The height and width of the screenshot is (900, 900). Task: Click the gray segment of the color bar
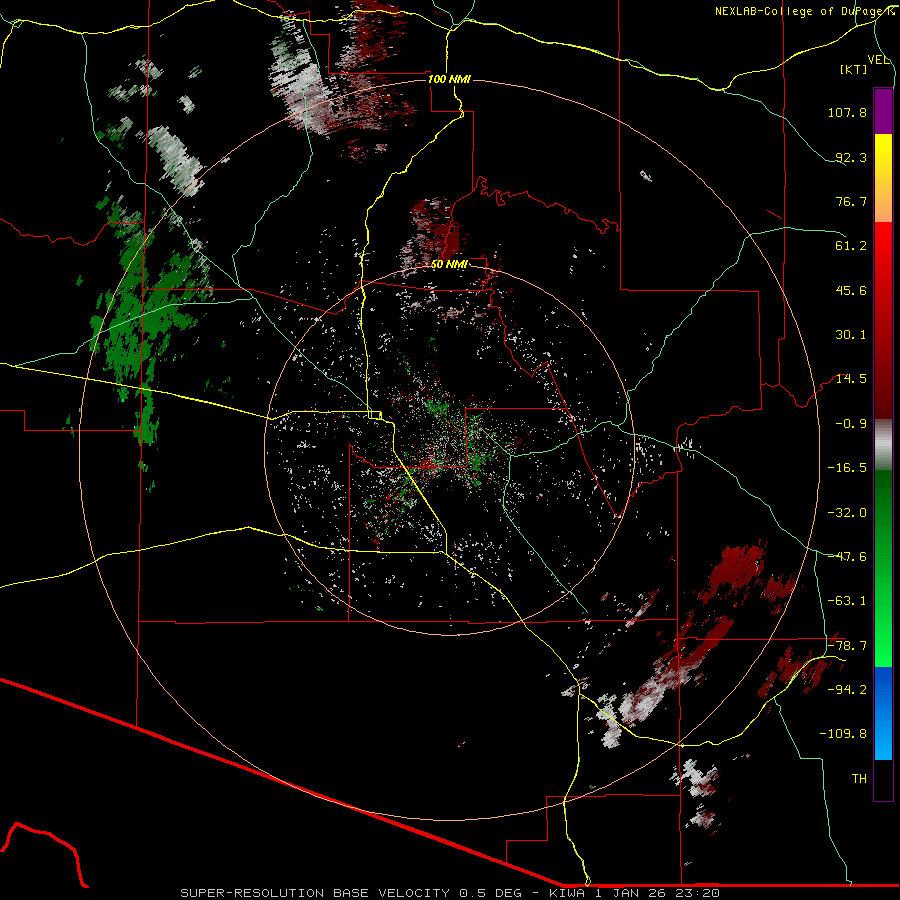pyautogui.click(x=883, y=445)
